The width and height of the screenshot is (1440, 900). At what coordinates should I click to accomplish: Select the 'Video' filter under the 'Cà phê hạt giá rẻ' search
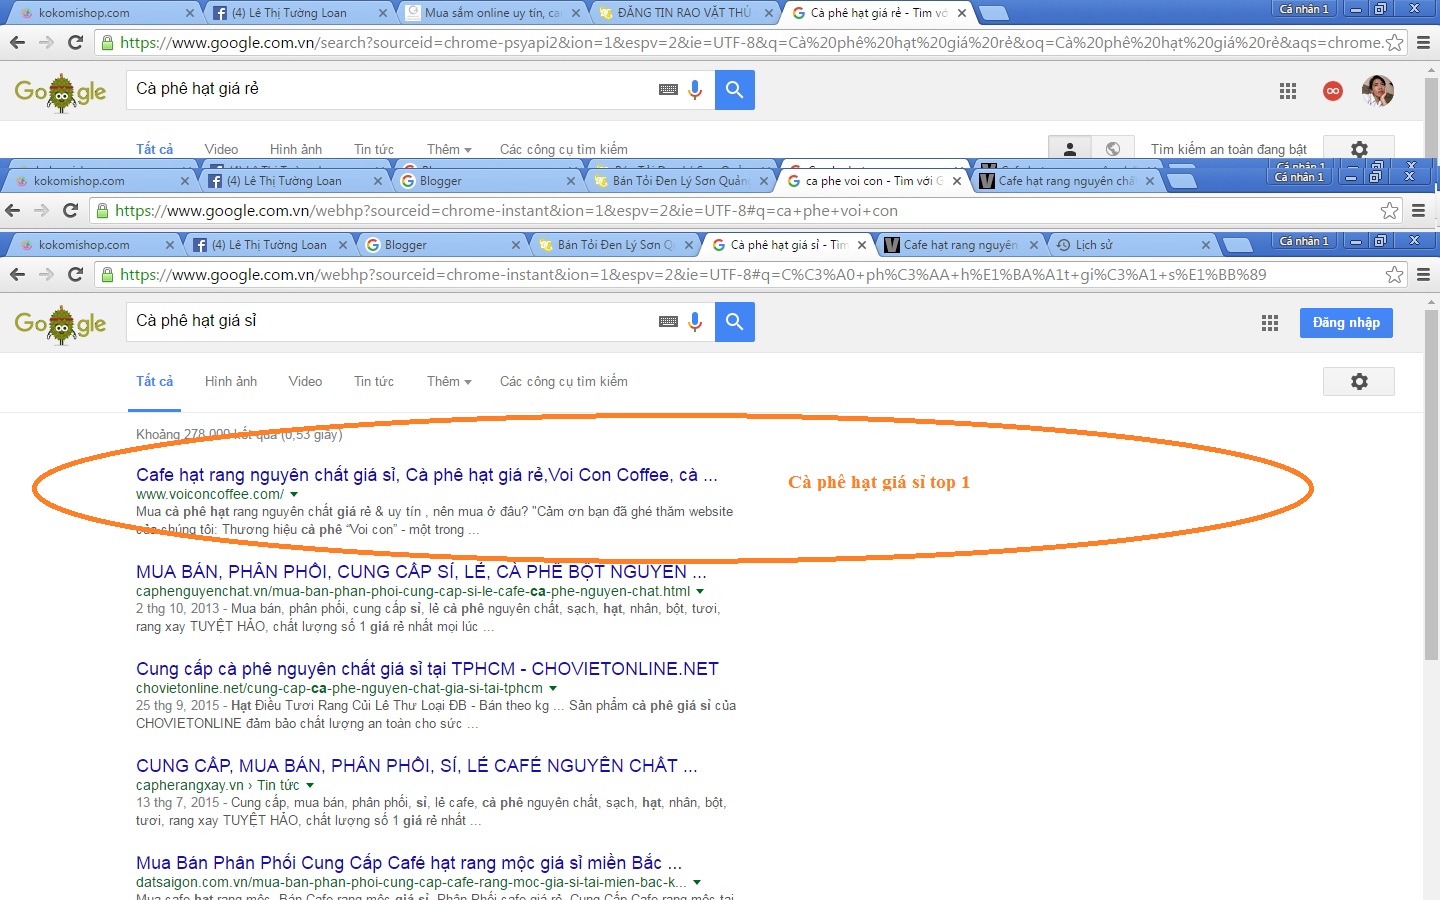pyautogui.click(x=221, y=149)
